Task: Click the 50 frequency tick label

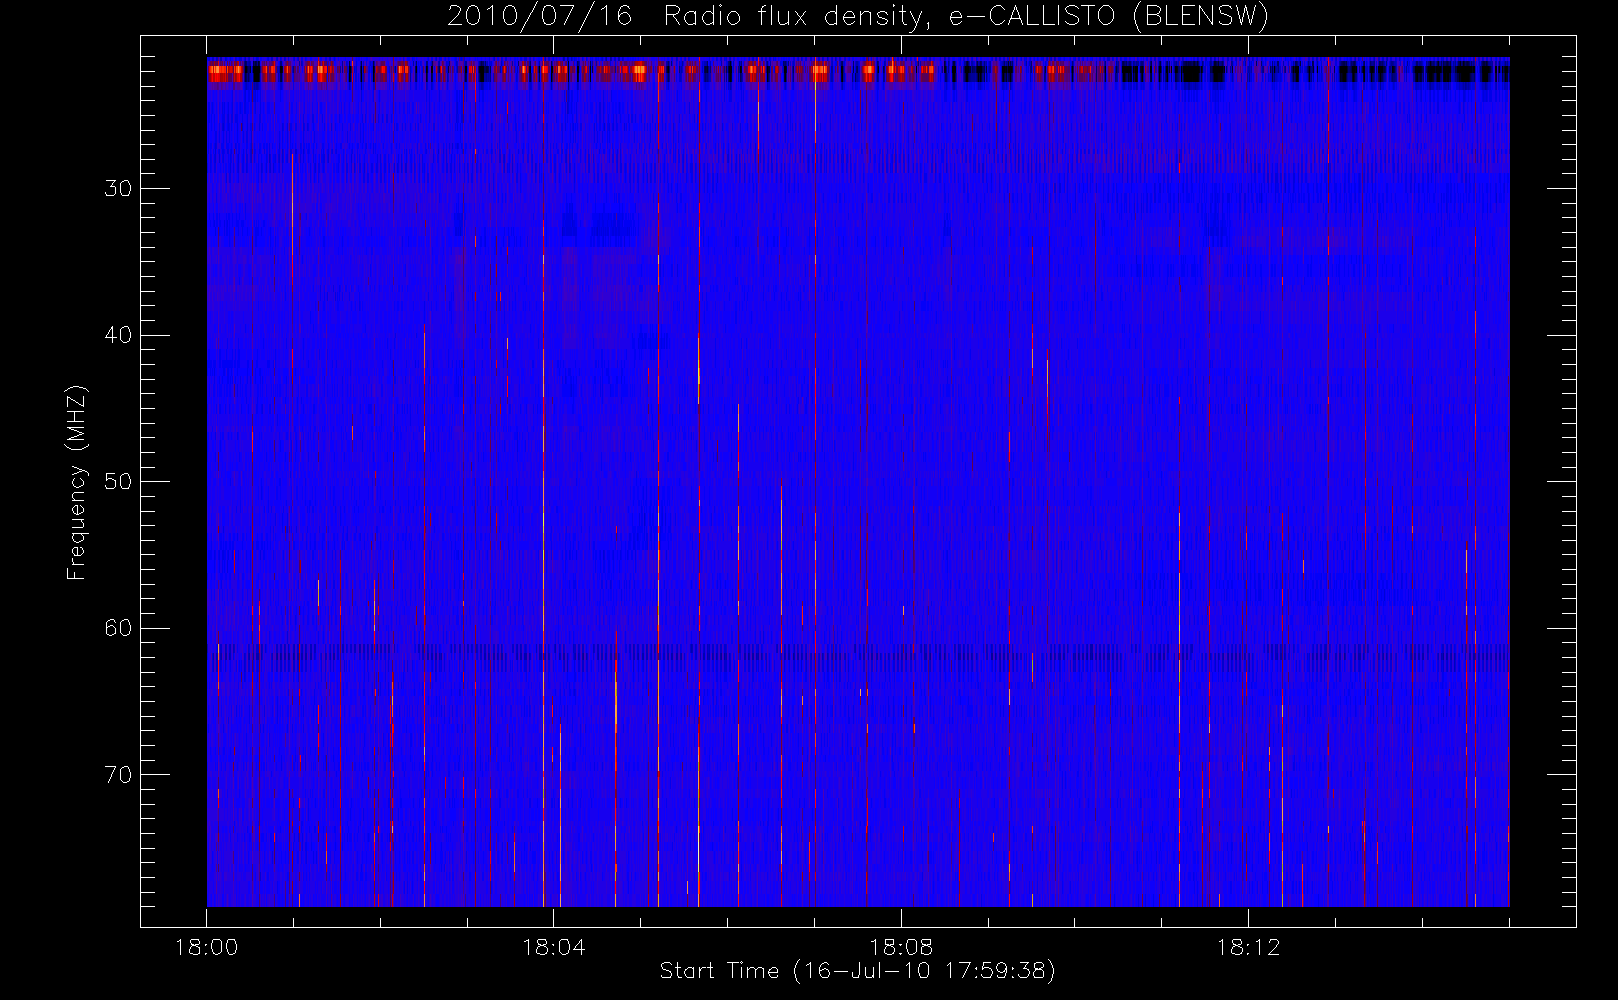Action: (x=117, y=482)
